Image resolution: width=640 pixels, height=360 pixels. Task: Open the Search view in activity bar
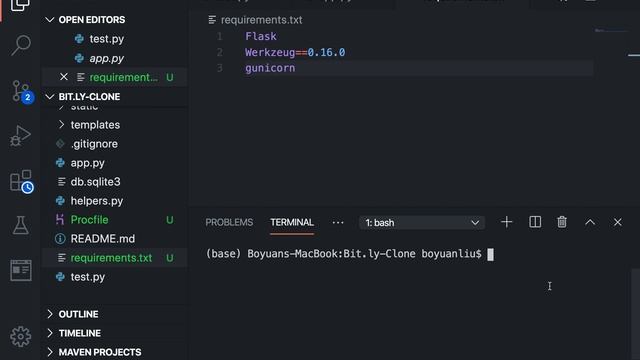click(x=20, y=45)
